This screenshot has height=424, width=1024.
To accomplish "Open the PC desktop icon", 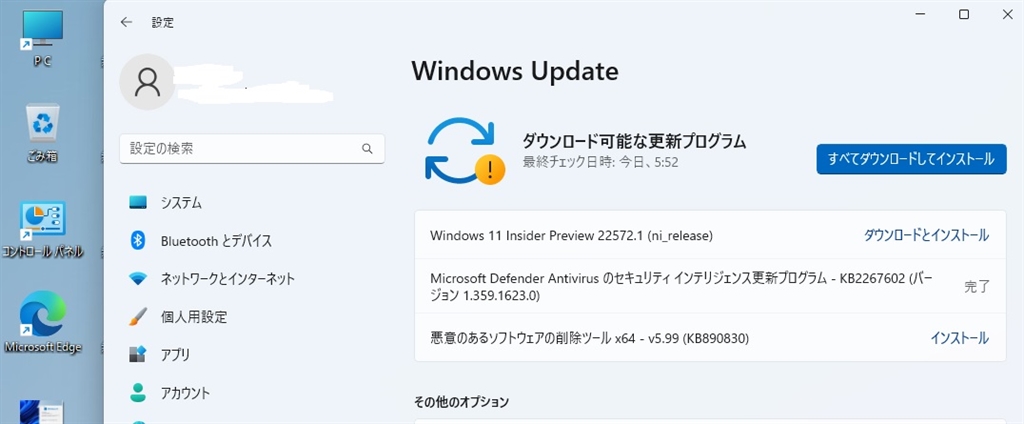I will pyautogui.click(x=42, y=33).
